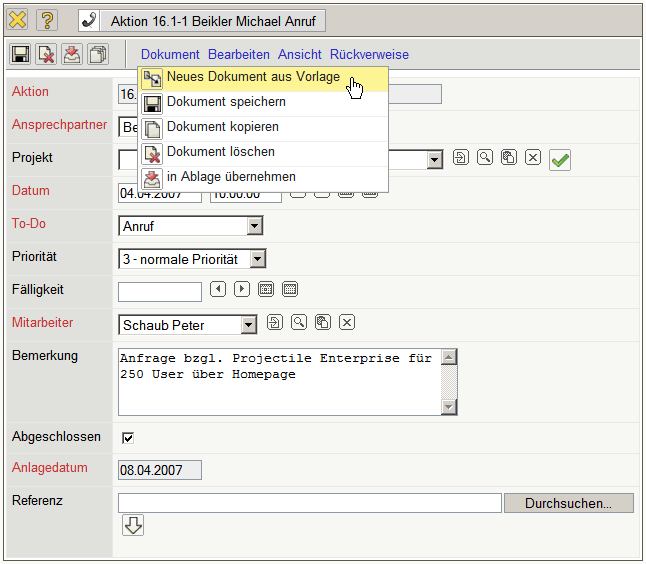Click into the Fälligkeit date input field

click(x=160, y=292)
